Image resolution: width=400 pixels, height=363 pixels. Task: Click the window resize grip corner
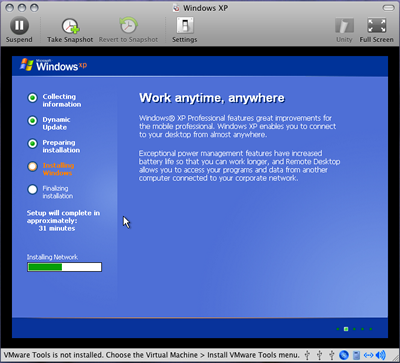click(x=395, y=358)
